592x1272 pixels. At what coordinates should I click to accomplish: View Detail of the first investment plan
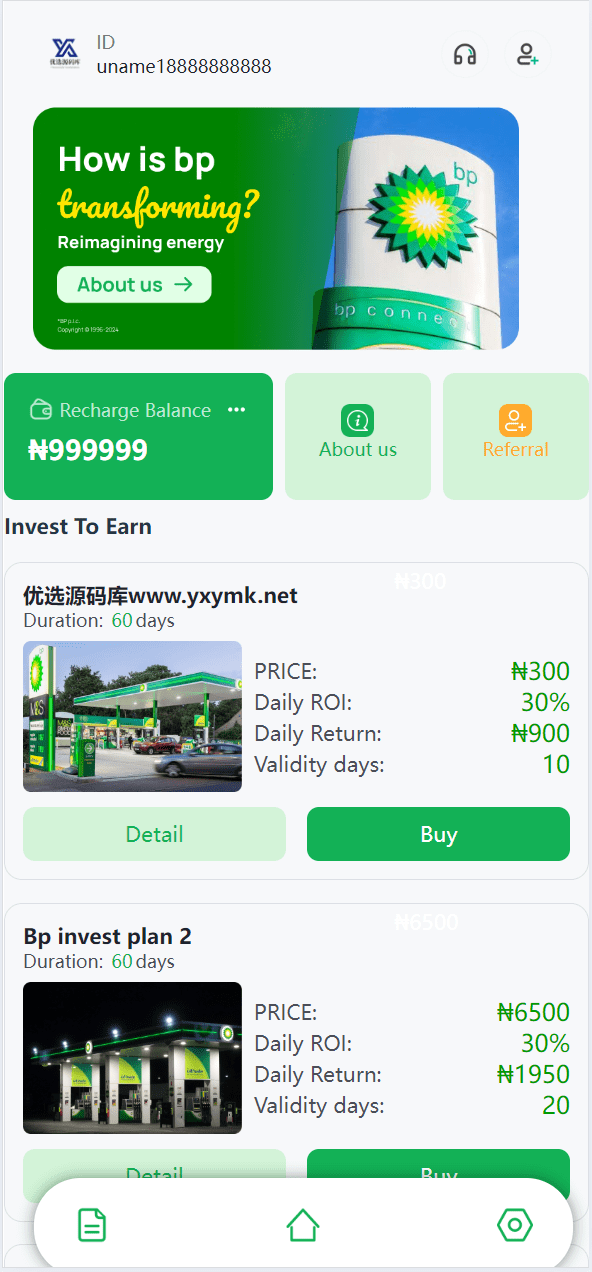click(154, 834)
